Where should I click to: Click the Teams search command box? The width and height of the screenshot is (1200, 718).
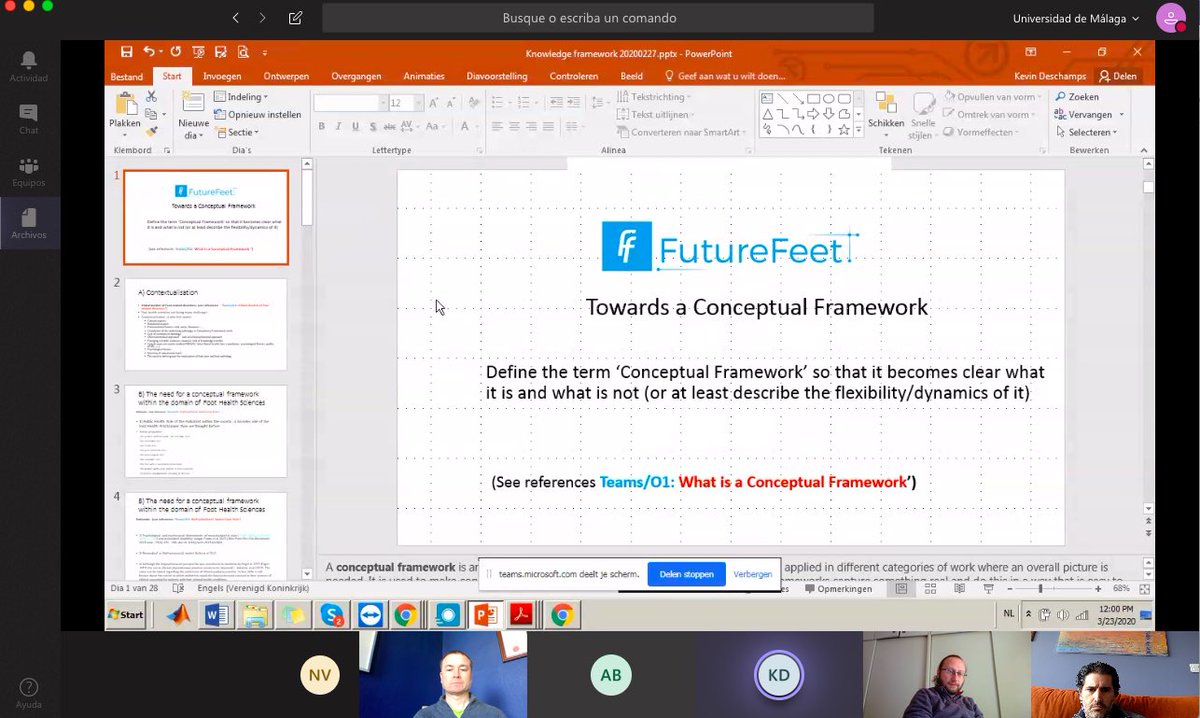click(597, 18)
